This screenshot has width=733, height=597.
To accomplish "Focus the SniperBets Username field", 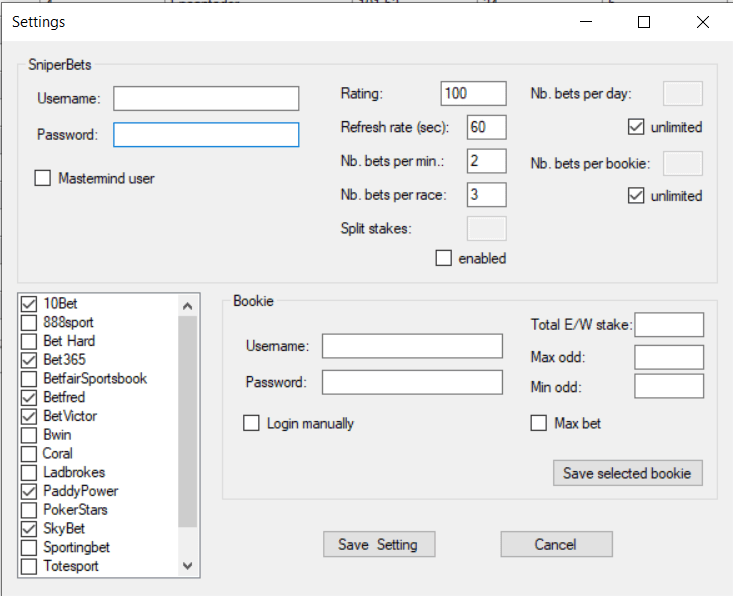I will tap(206, 98).
